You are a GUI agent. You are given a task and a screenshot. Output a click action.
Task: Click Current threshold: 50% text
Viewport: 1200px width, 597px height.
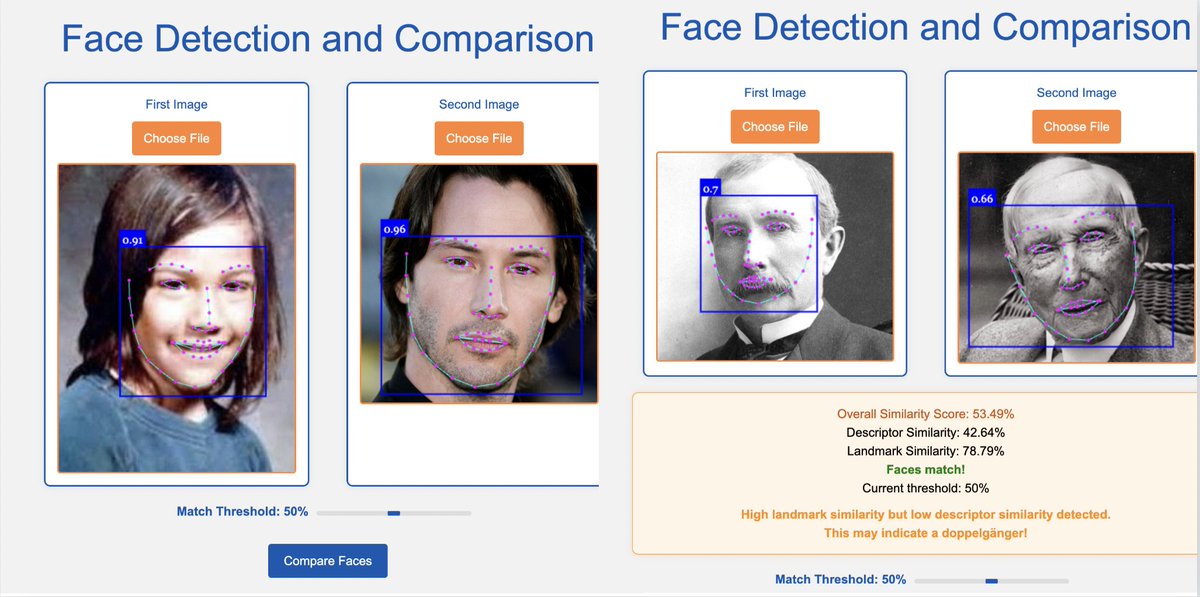click(x=926, y=488)
